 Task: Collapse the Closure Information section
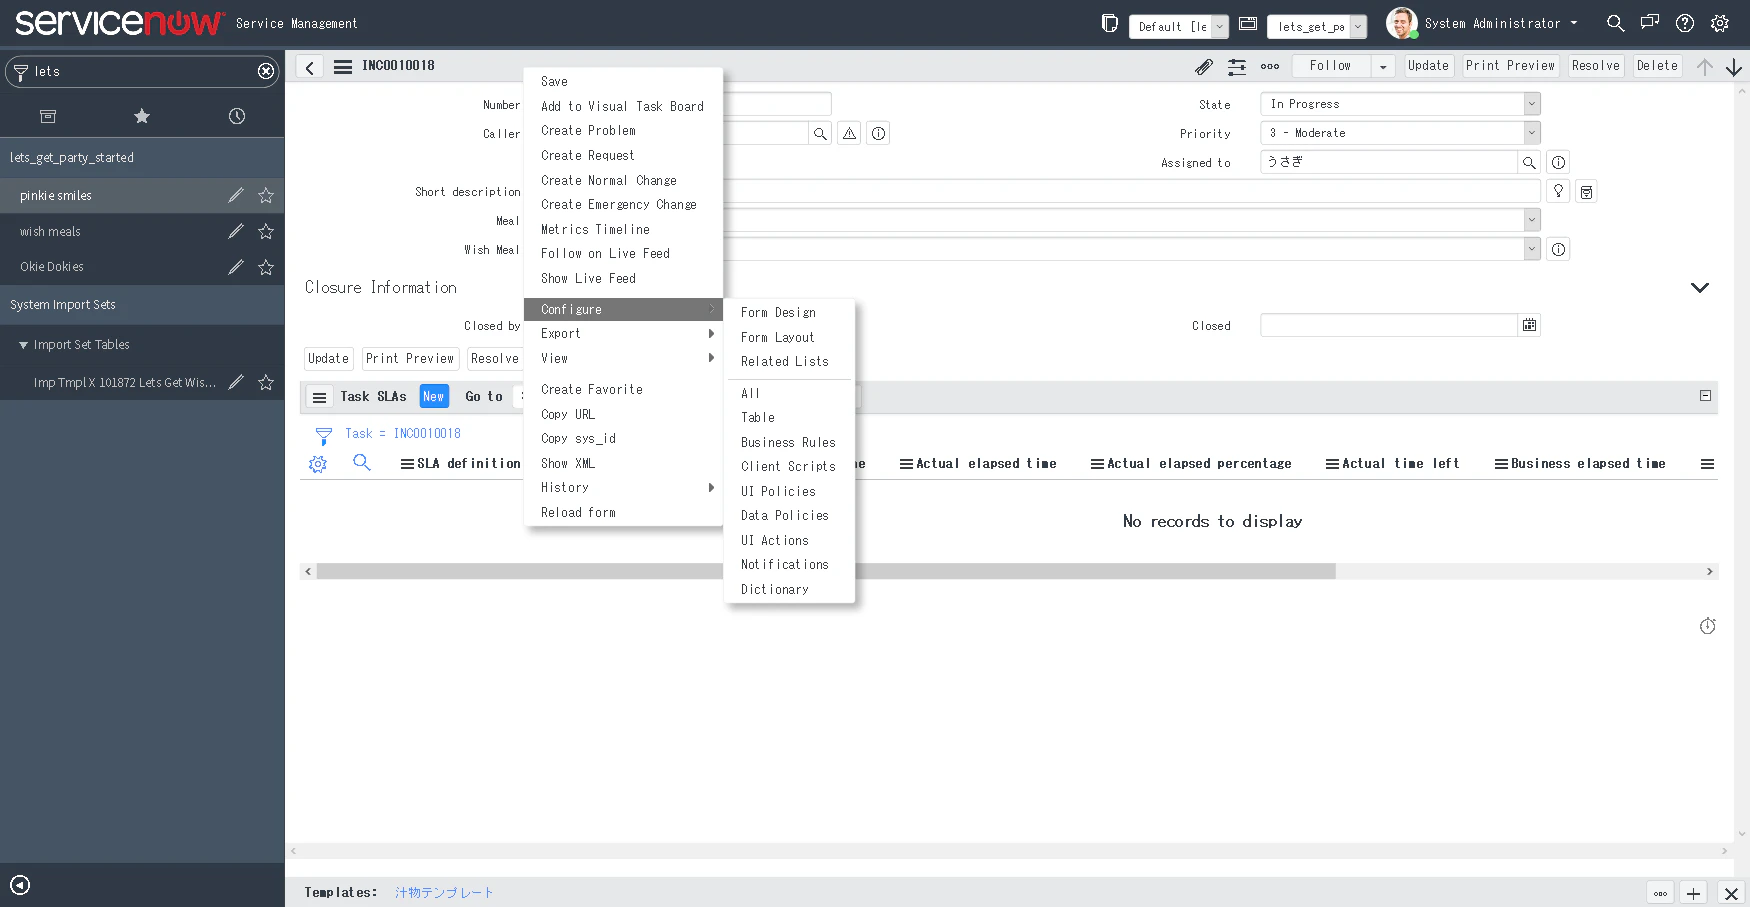tap(1699, 288)
